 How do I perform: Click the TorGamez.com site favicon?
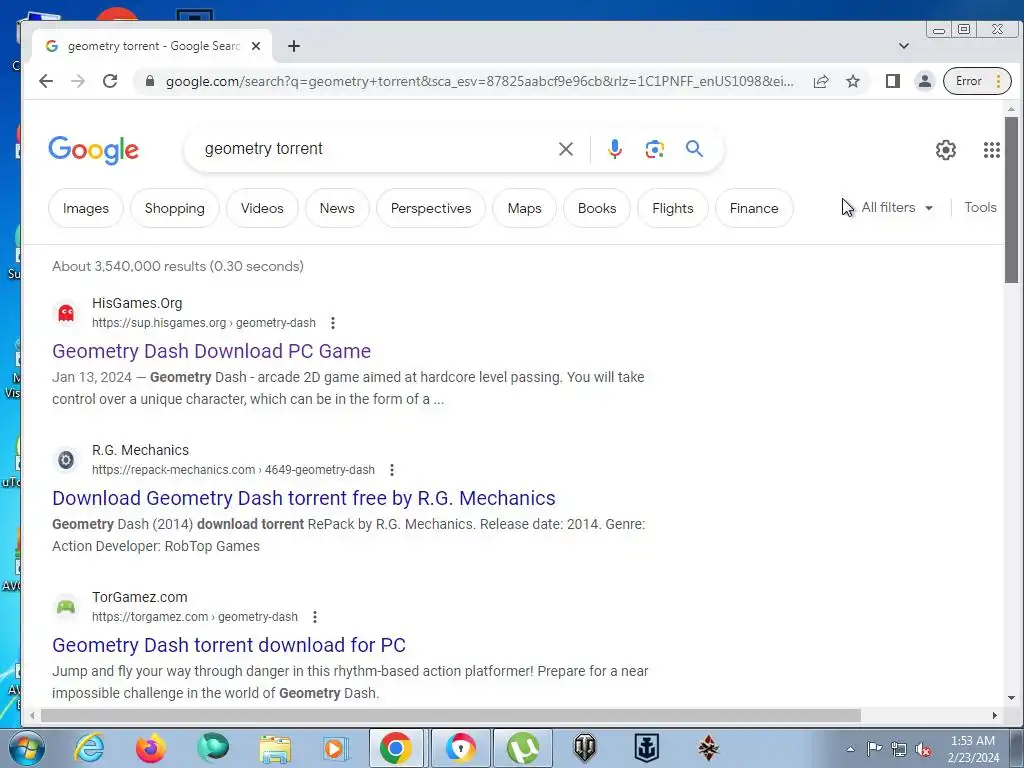66,607
